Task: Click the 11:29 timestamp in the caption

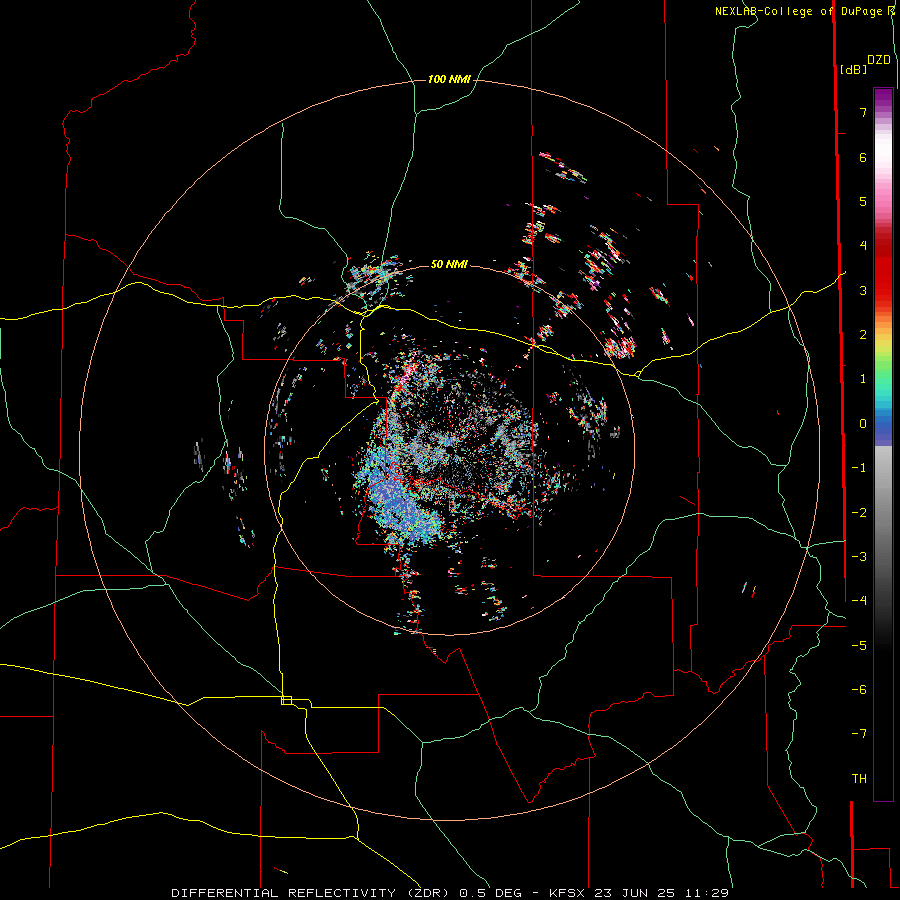Action: 706,893
